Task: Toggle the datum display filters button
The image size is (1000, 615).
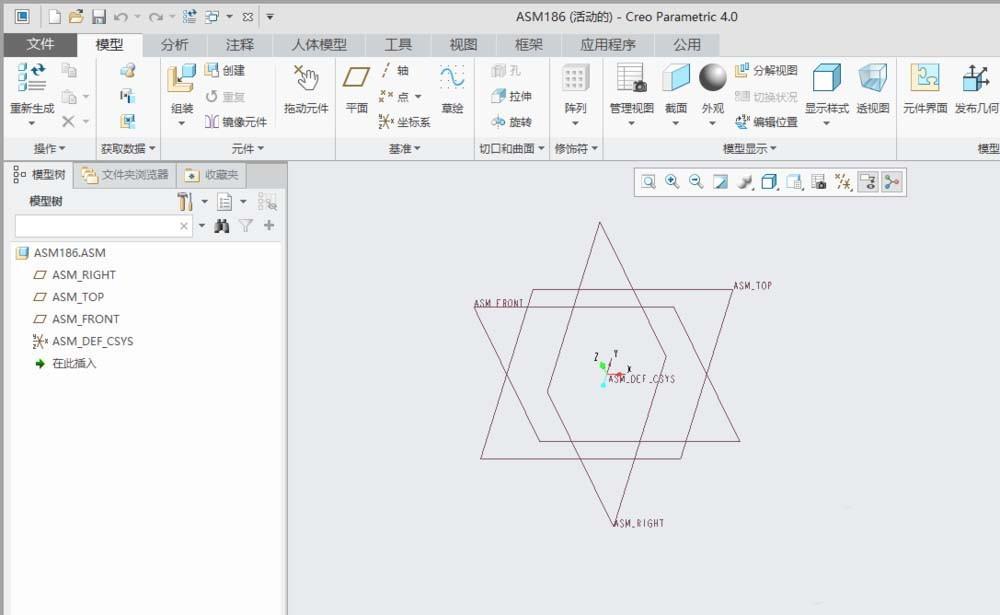Action: tap(844, 182)
